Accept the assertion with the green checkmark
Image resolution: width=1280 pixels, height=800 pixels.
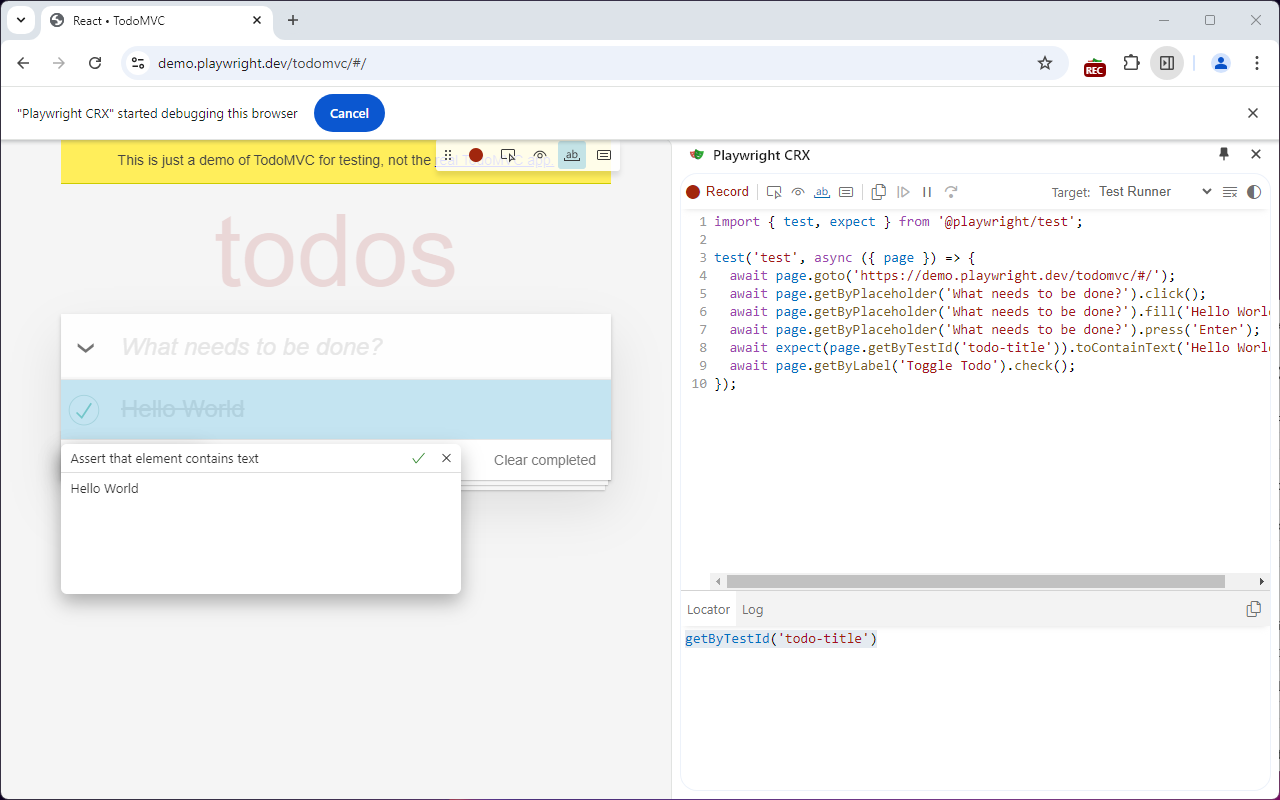(x=418, y=458)
